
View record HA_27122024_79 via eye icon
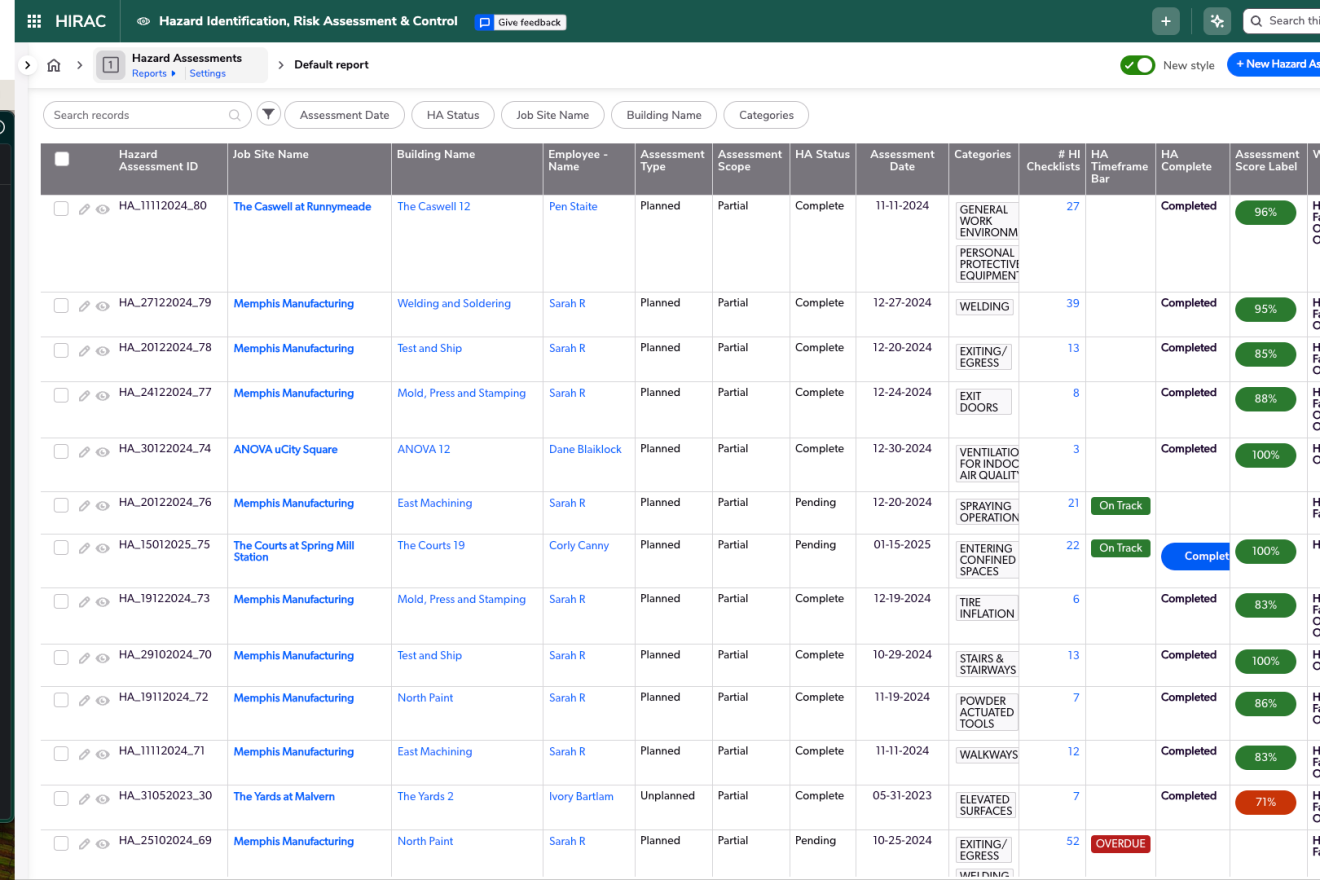[102, 306]
